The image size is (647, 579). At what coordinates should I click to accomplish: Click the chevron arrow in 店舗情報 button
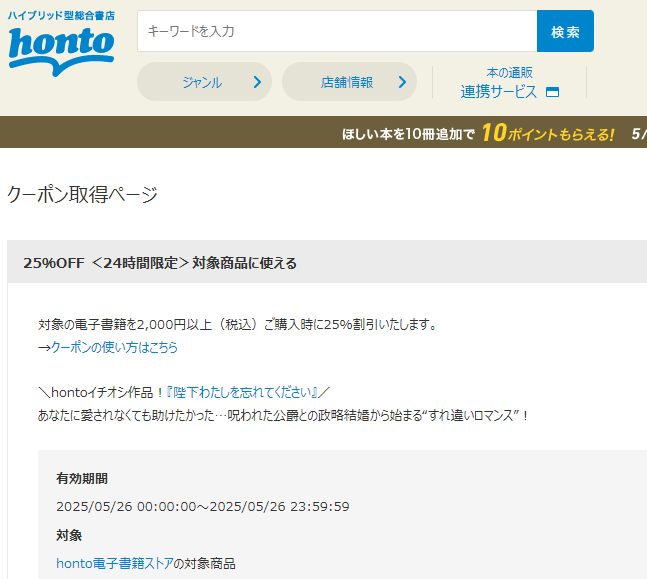[402, 82]
